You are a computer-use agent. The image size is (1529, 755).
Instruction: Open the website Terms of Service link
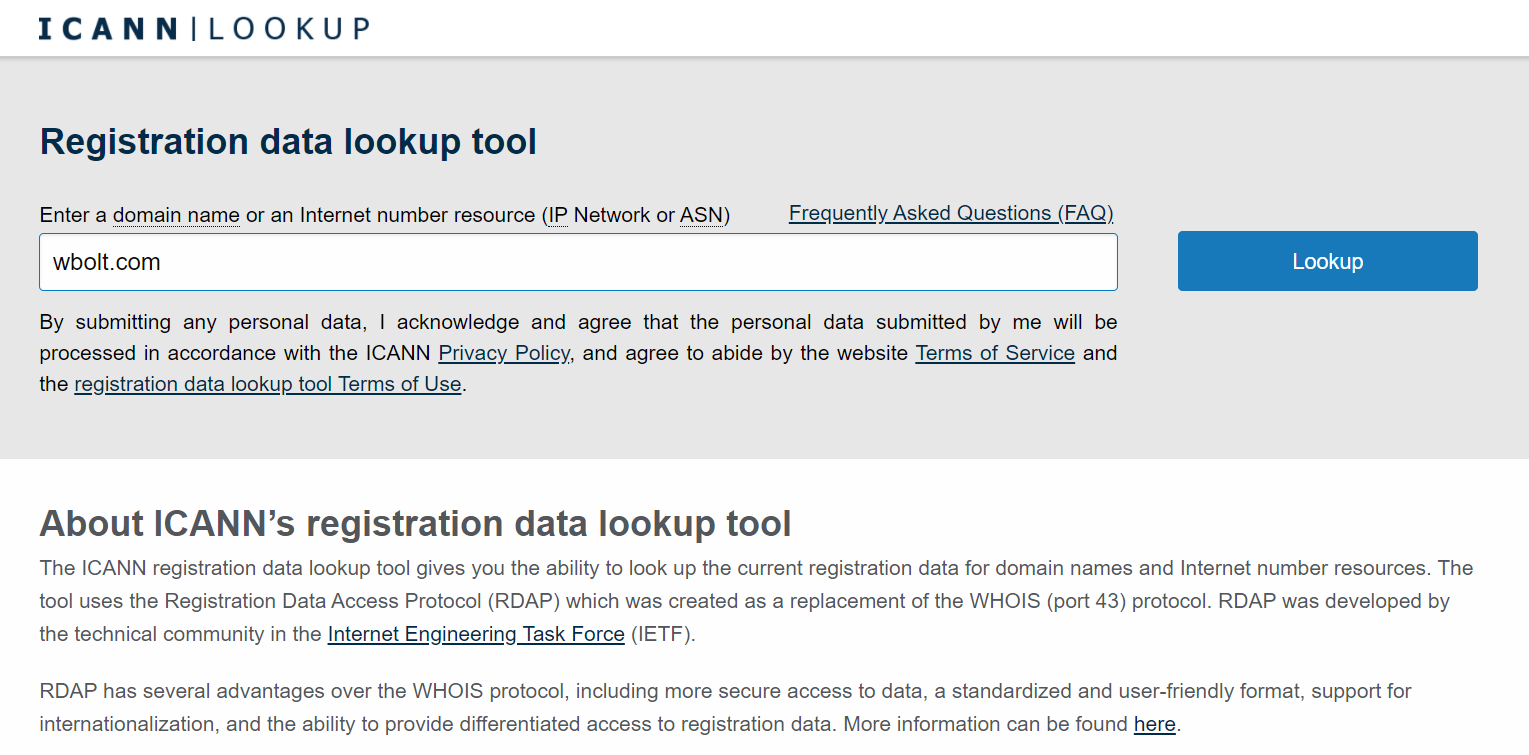coord(994,353)
